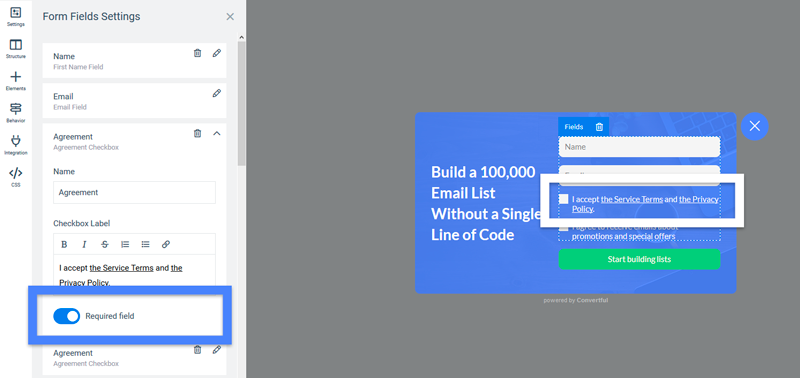Viewport: 800px width, 378px height.
Task: Check the promotions emails checkbox in popup
Action: (x=563, y=228)
